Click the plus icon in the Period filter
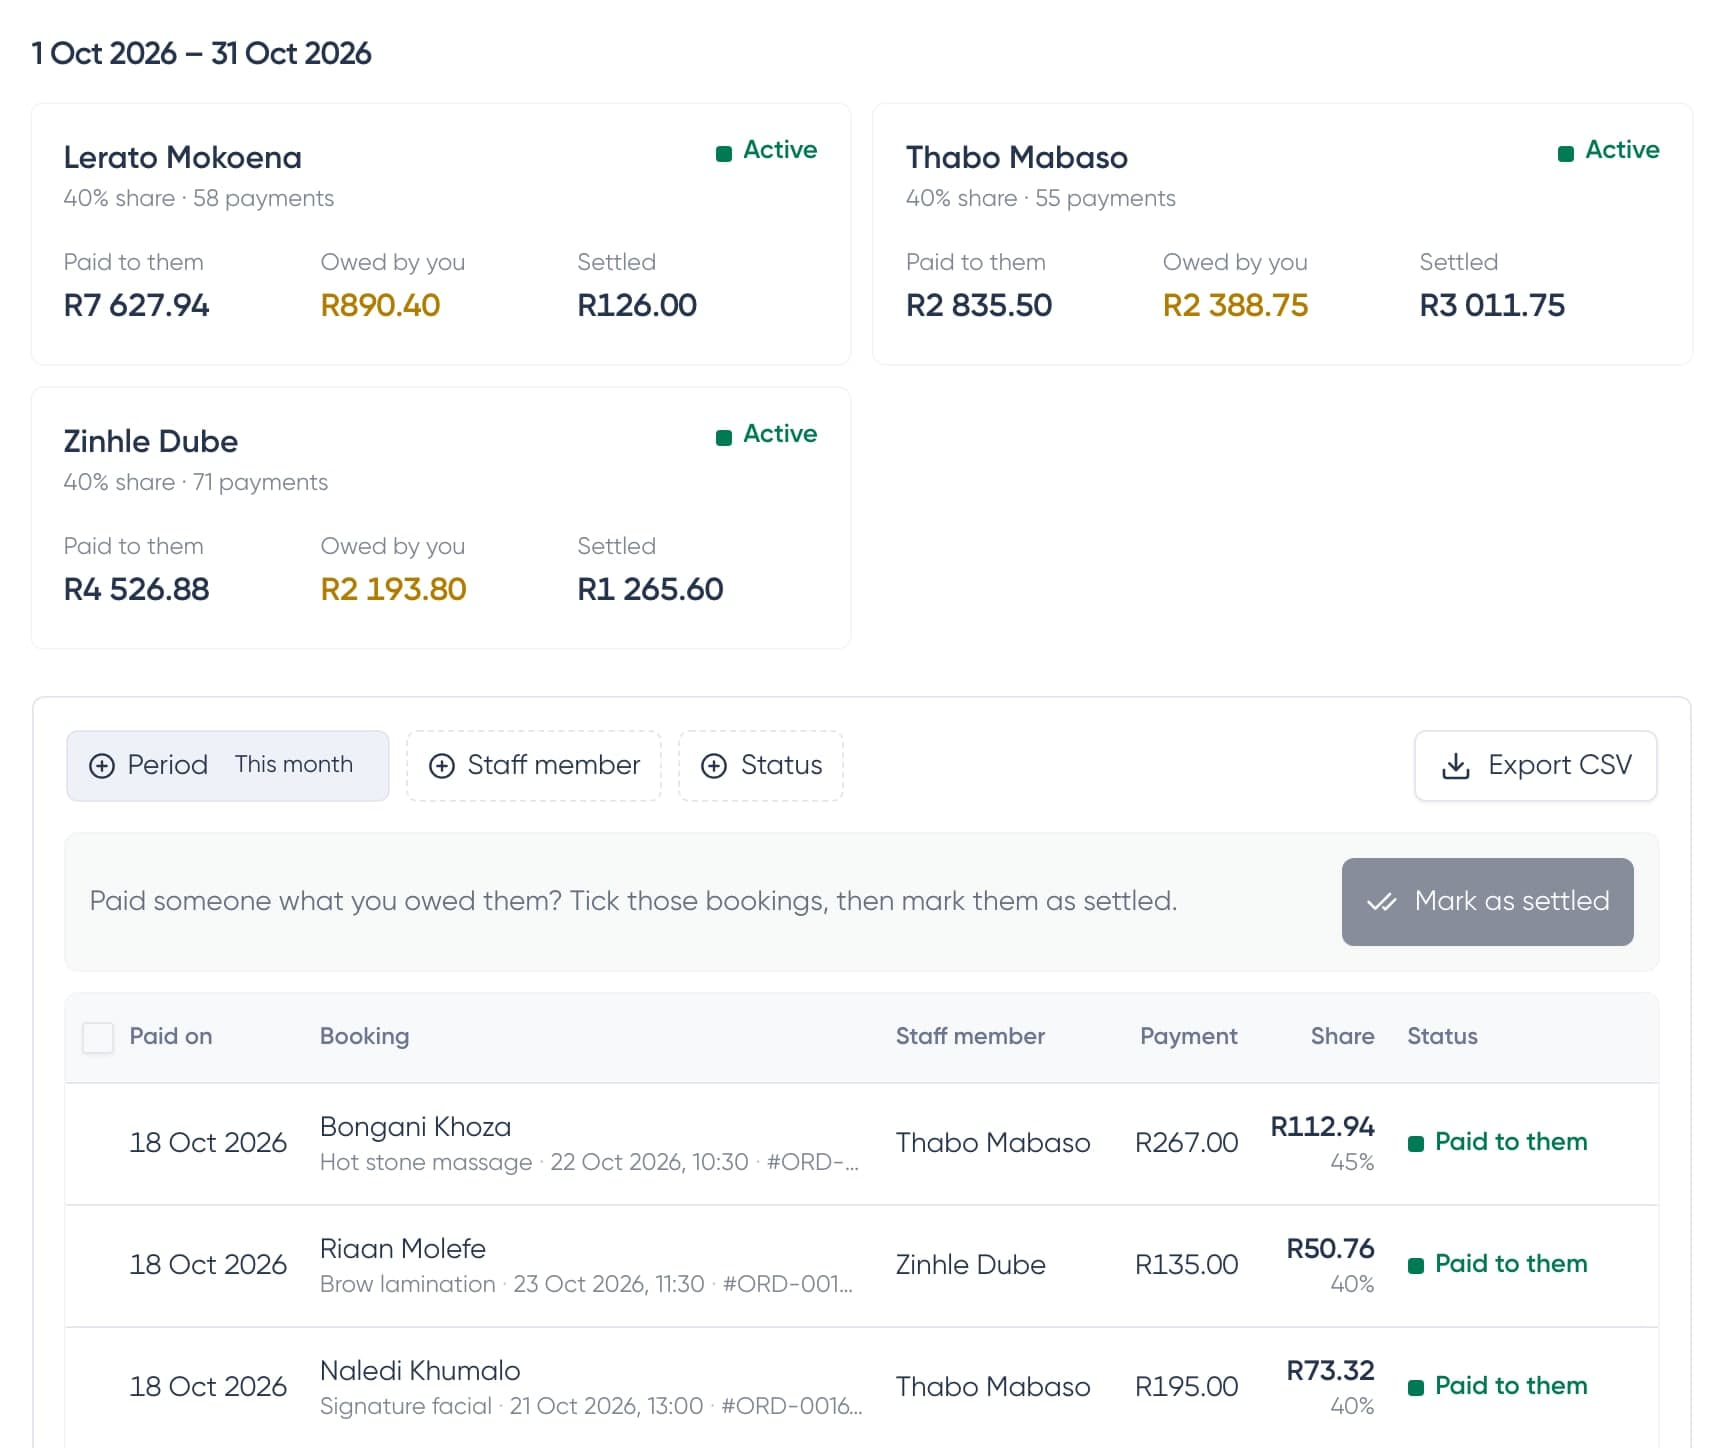Screen dimensions: 1724x1448 (x=102, y=766)
